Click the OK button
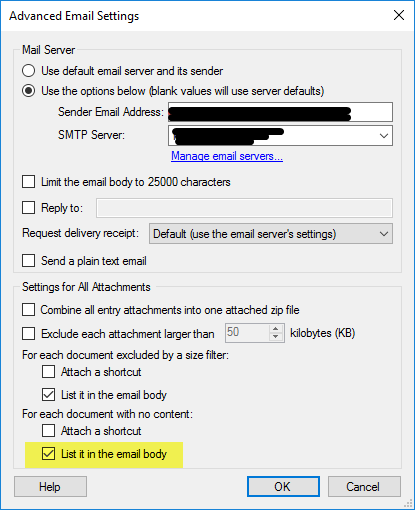415x510 pixels. [283, 487]
